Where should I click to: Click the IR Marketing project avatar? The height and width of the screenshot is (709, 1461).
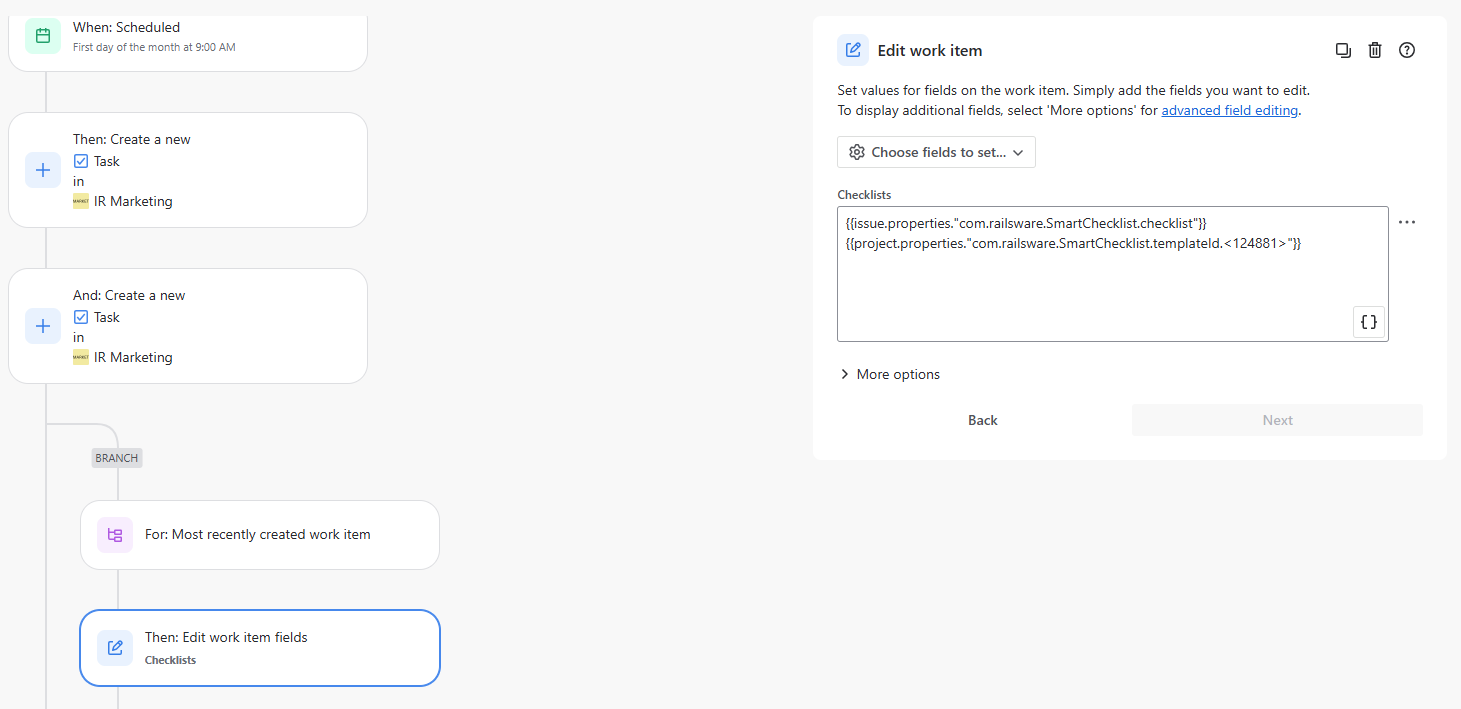click(80, 201)
